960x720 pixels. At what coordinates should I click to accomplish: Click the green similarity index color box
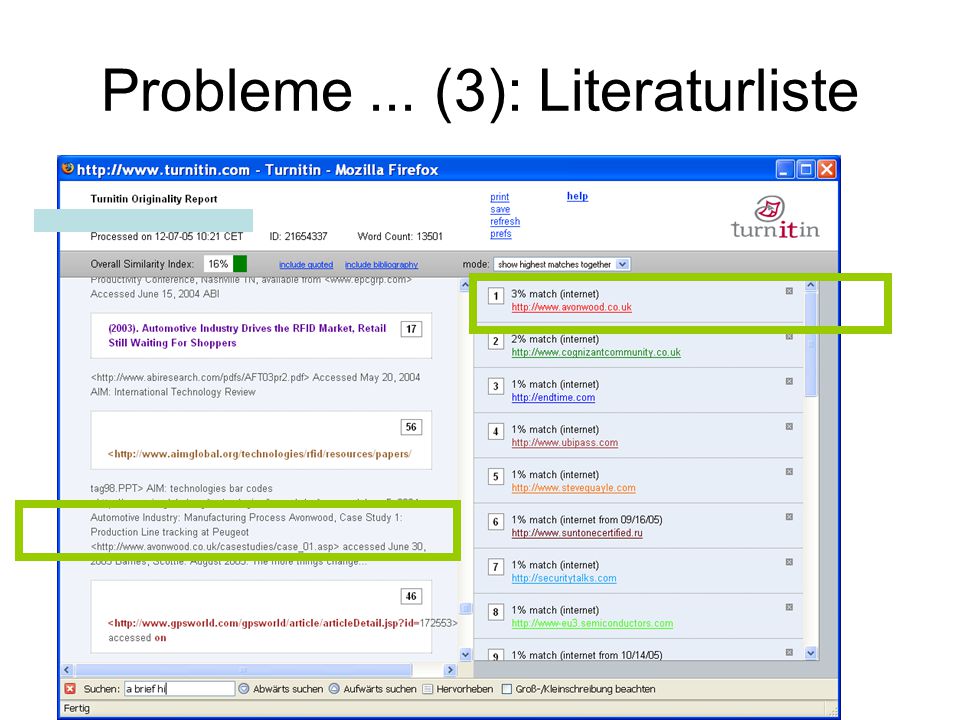pos(240,264)
